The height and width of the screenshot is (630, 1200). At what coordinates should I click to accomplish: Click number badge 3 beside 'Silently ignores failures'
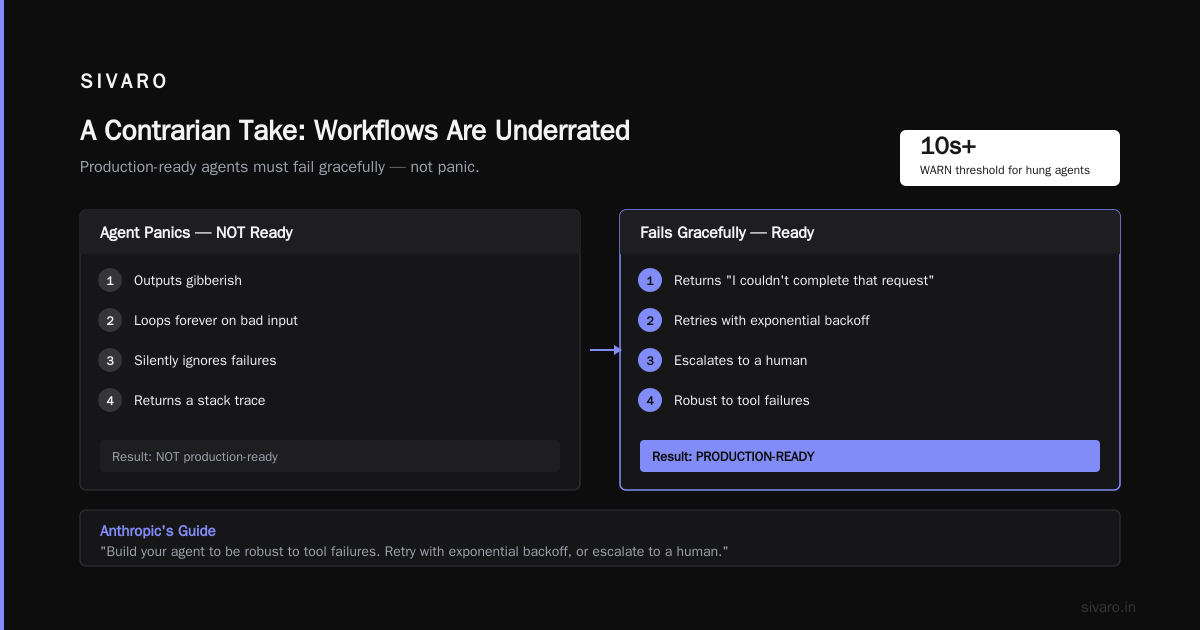tap(110, 361)
